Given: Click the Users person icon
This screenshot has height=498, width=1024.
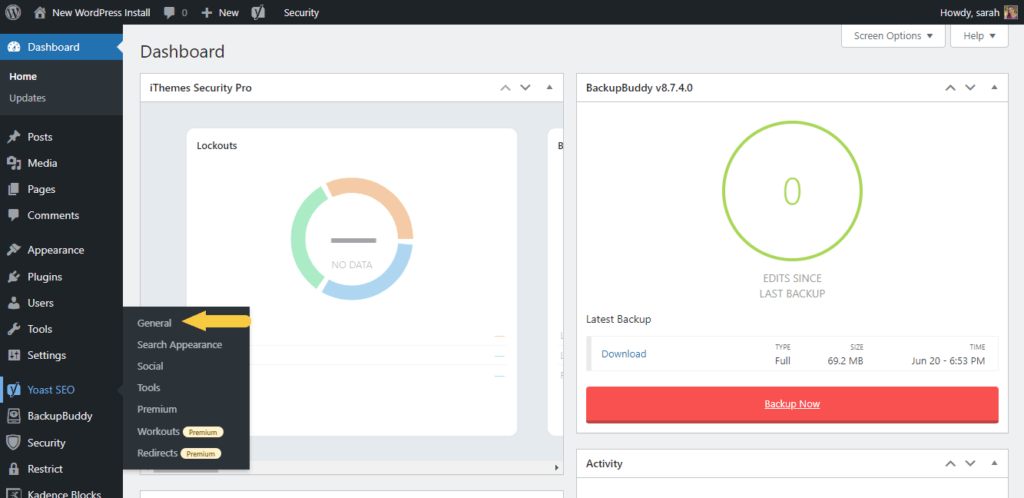Looking at the screenshot, I should (14, 303).
